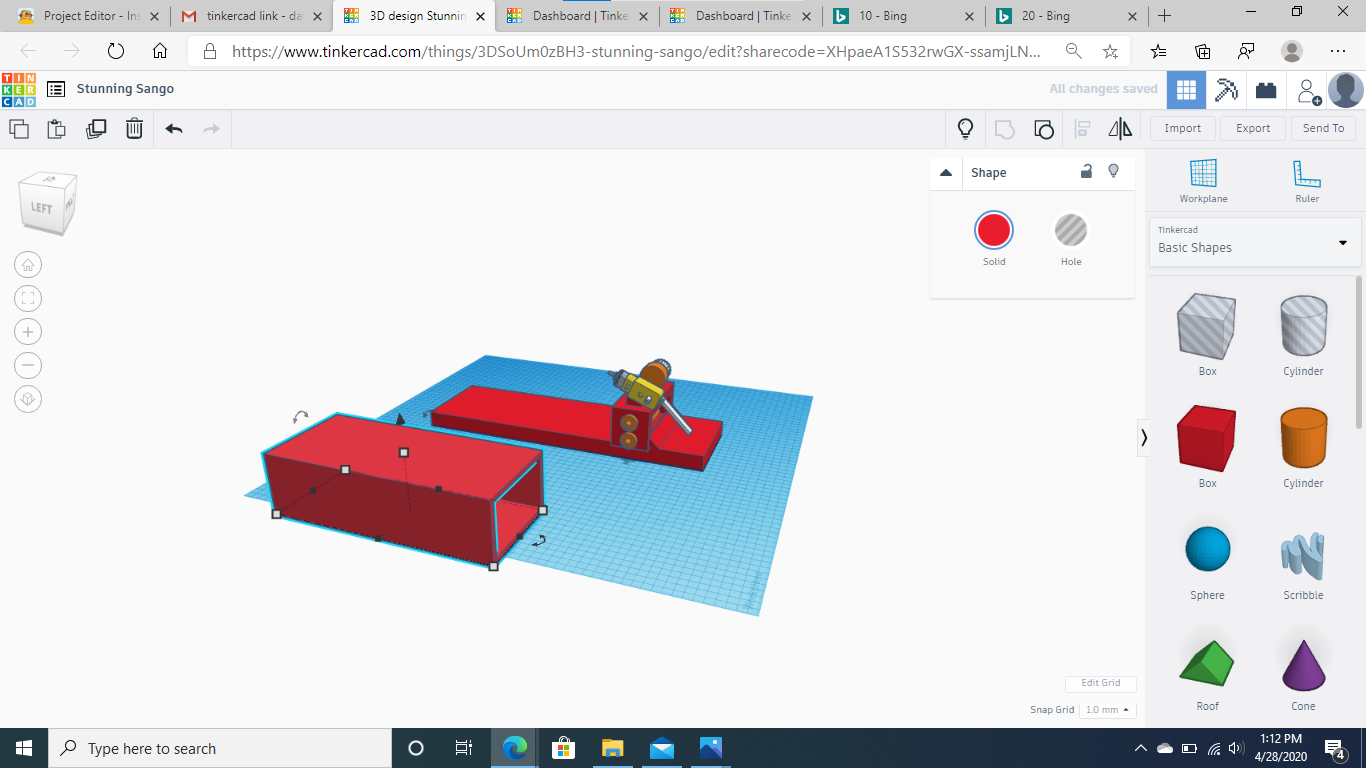Click the browser address bar URL
Viewport: 1366px width, 768px height.
tap(636, 51)
